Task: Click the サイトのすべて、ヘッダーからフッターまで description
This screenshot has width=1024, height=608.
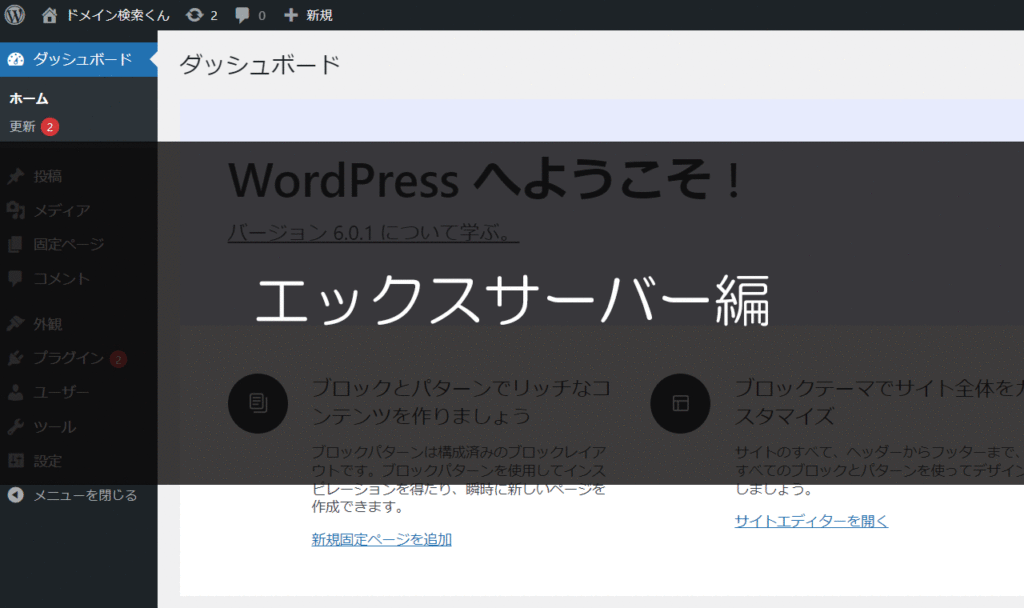Action: pyautogui.click(x=879, y=470)
